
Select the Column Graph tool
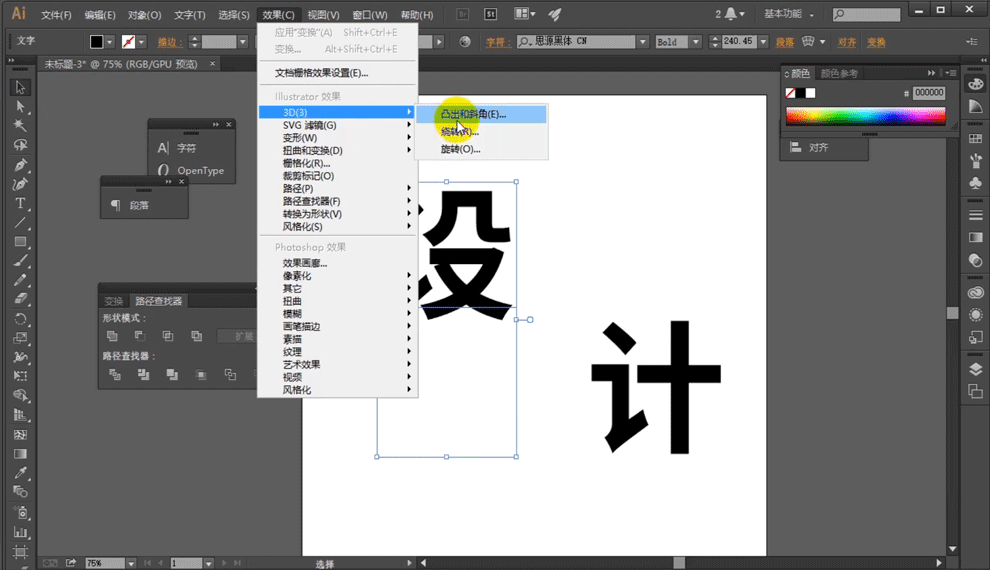tap(20, 532)
